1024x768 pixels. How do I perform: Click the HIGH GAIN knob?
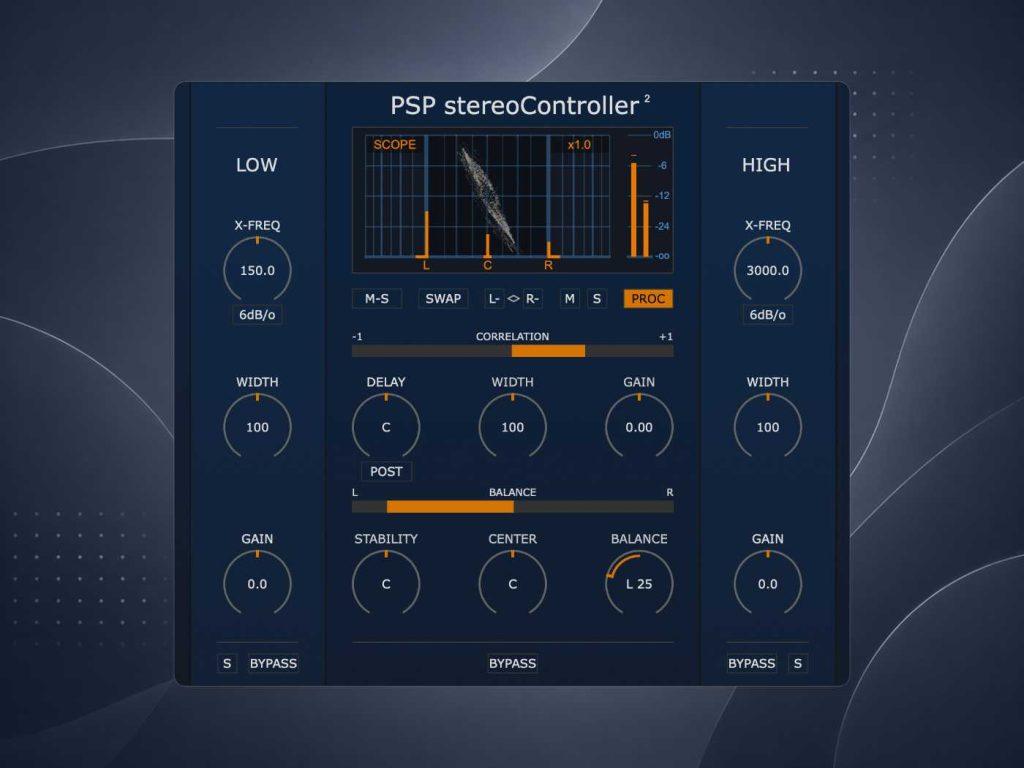click(x=767, y=584)
